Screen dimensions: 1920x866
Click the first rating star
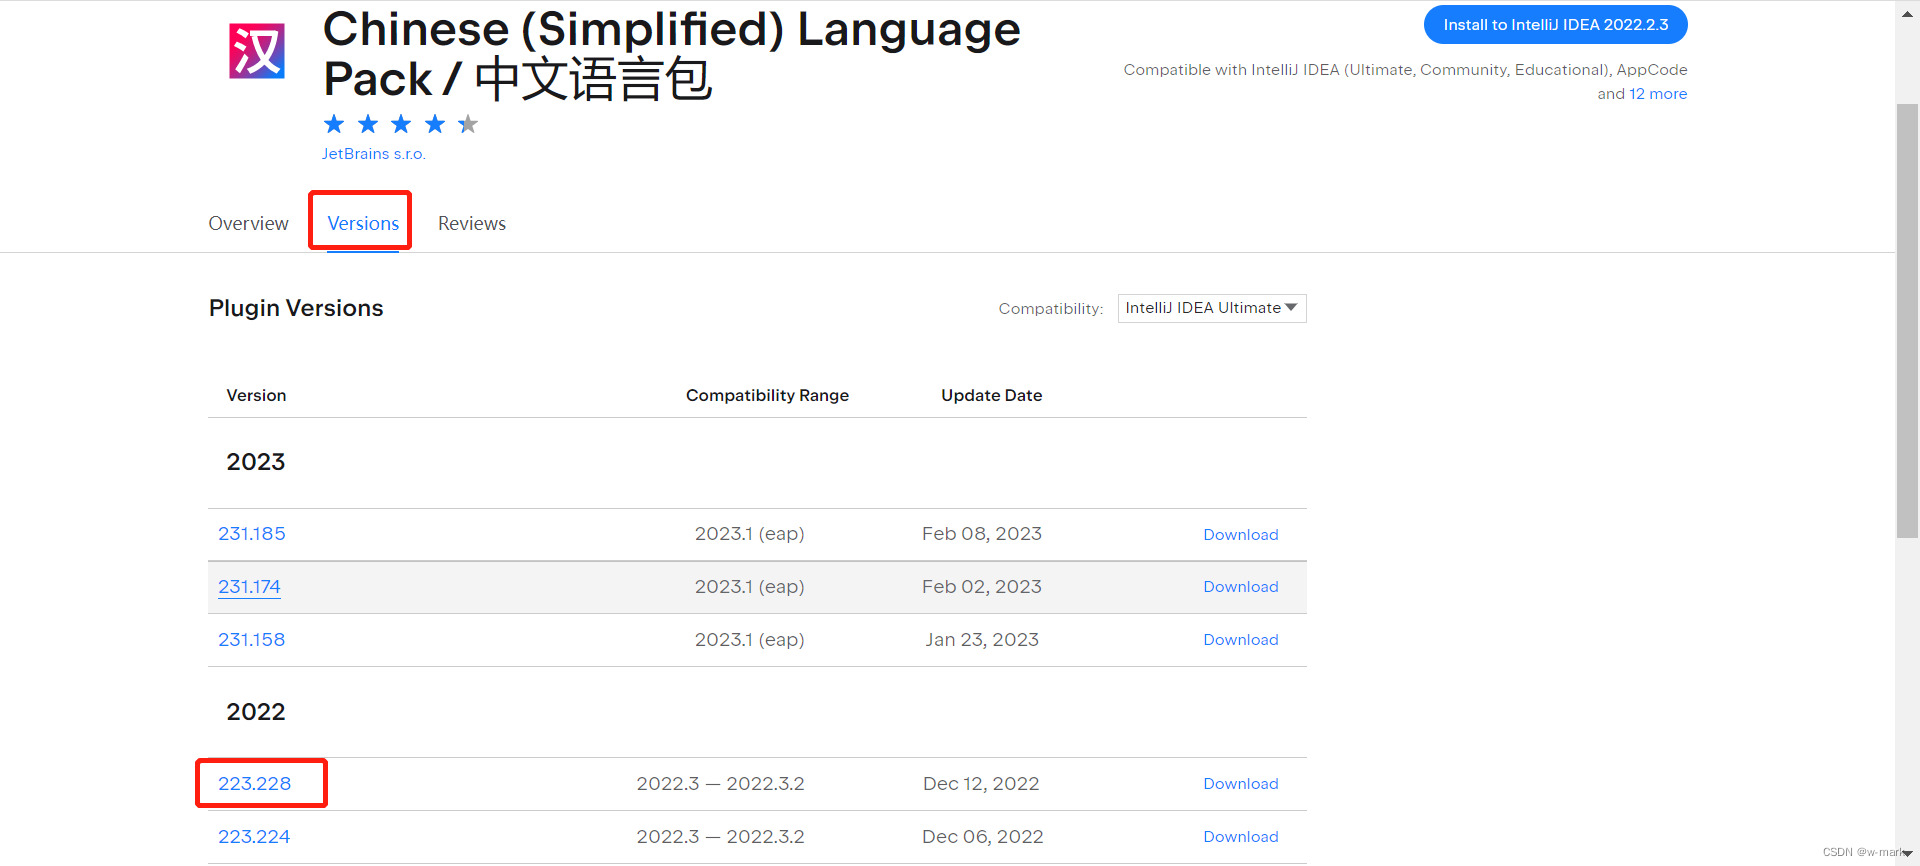pyautogui.click(x=334, y=124)
